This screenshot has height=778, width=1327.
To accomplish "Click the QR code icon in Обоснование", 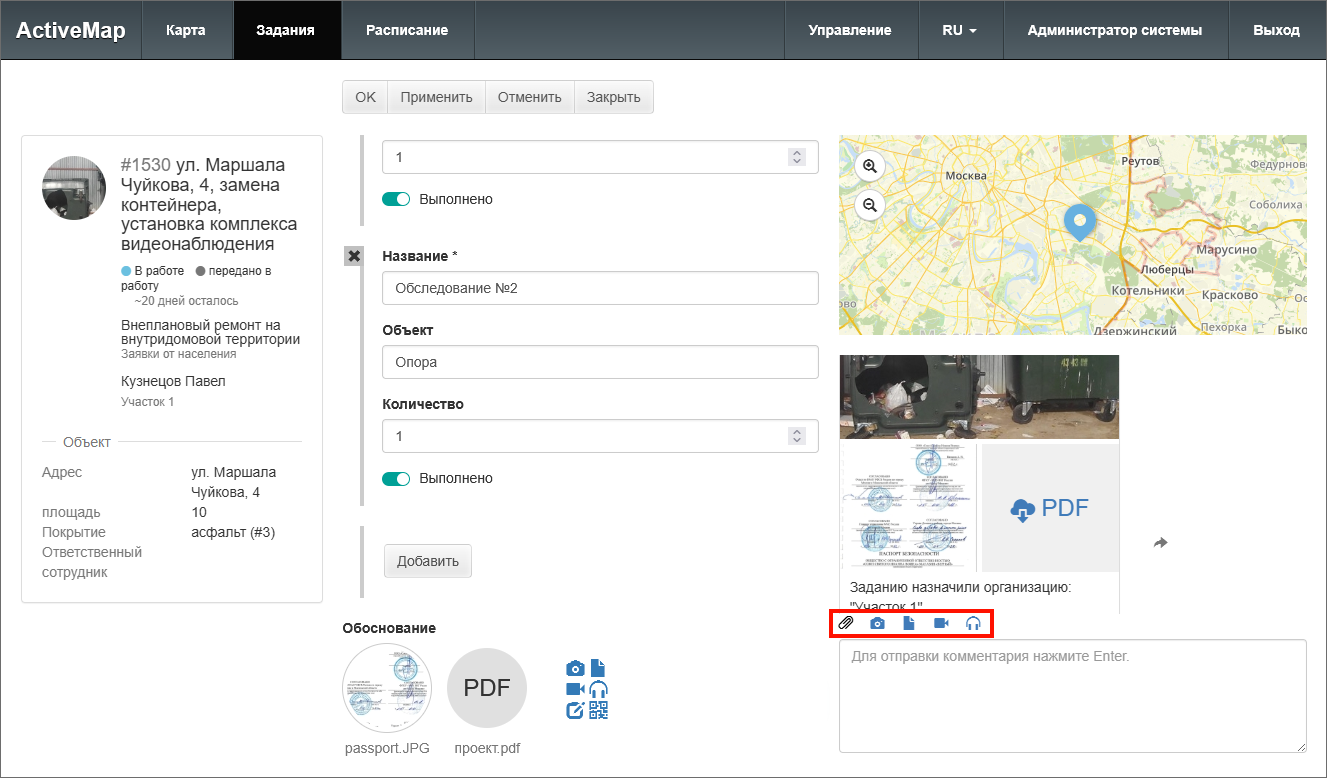I will [x=599, y=710].
